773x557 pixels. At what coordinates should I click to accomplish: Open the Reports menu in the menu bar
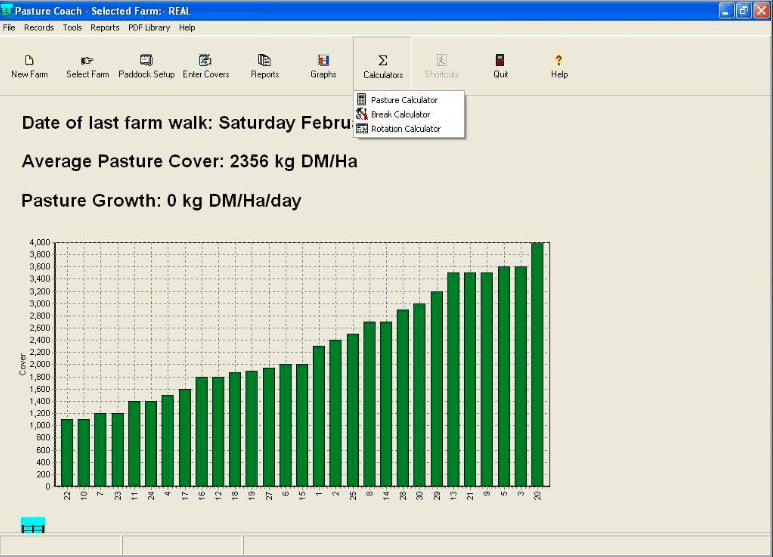pos(105,27)
